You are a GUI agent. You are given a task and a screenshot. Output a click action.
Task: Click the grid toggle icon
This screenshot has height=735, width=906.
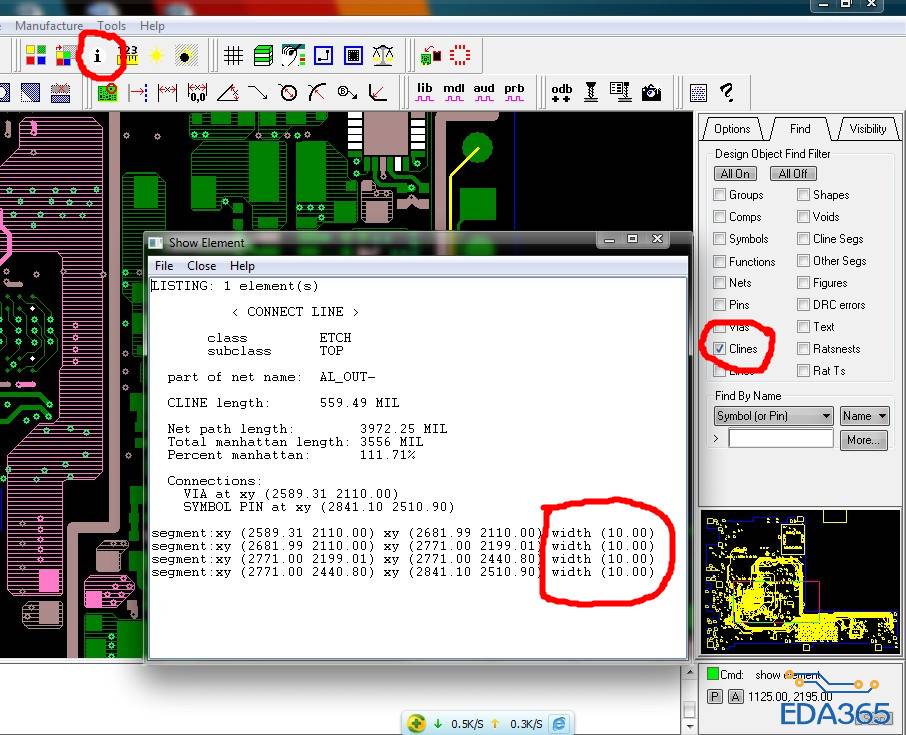point(233,56)
